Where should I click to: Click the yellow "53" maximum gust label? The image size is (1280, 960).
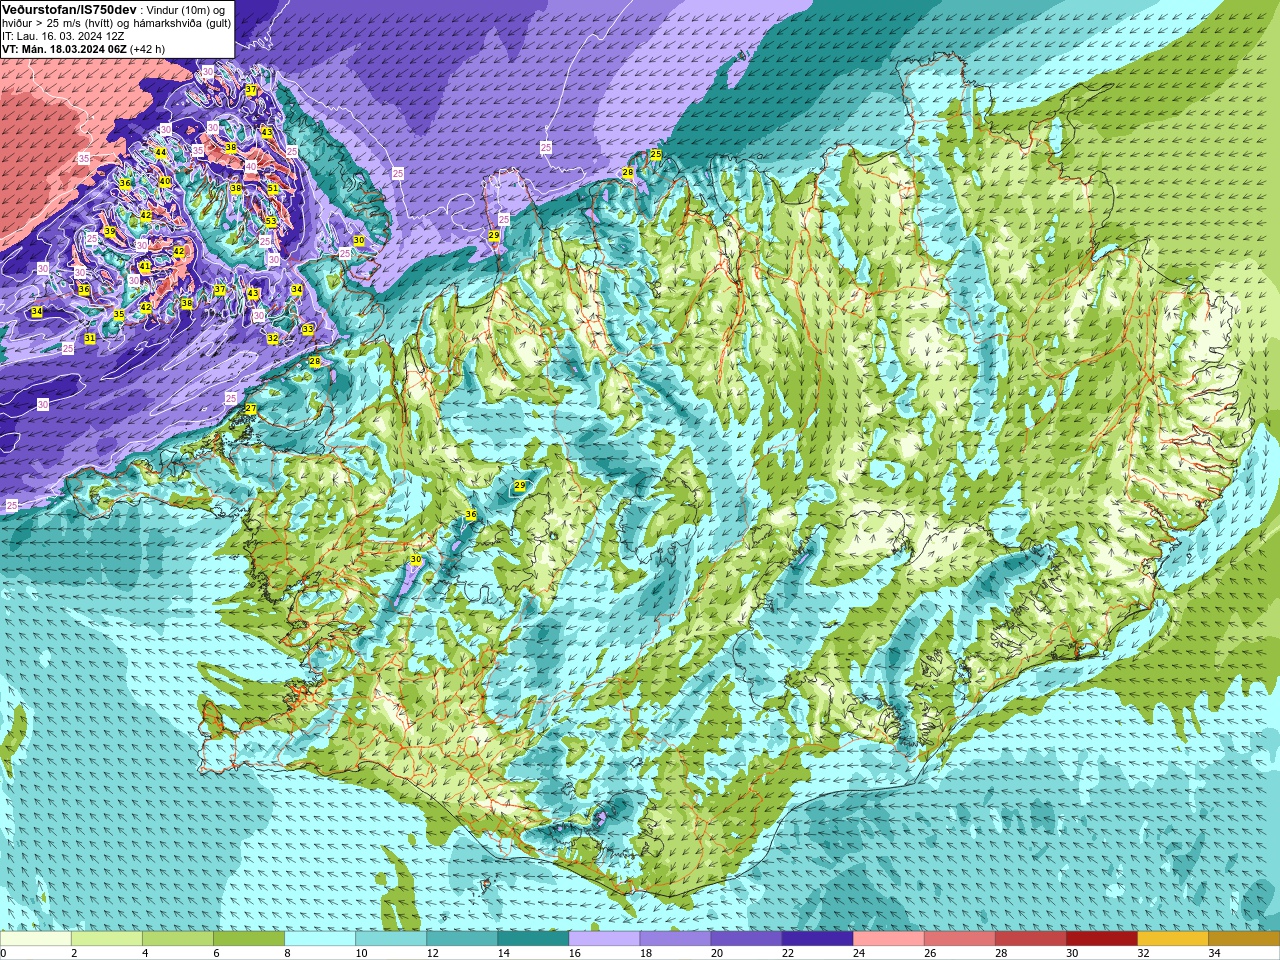pos(271,221)
